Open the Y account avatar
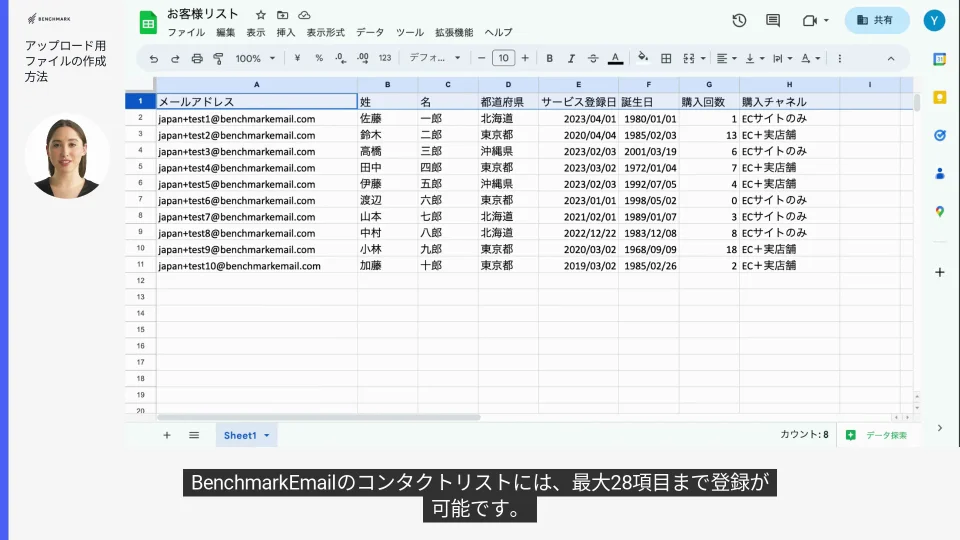Screen dimensions: 960x540 934,20
